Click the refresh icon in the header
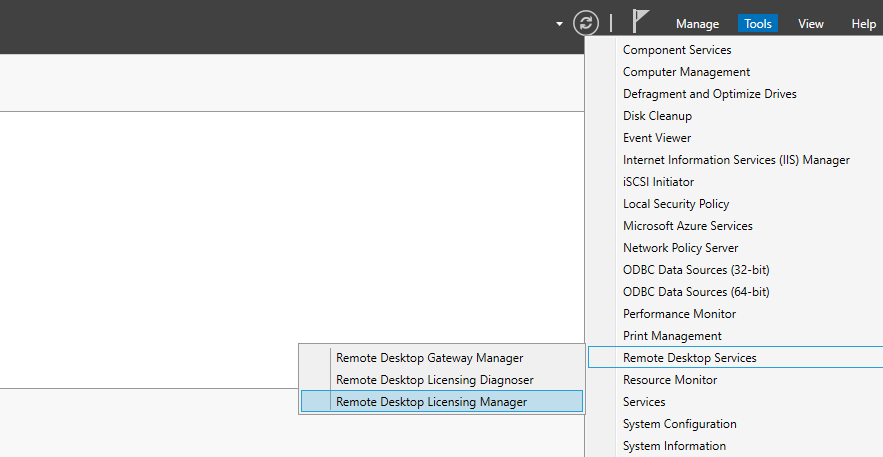The width and height of the screenshot is (883, 457). [x=586, y=23]
